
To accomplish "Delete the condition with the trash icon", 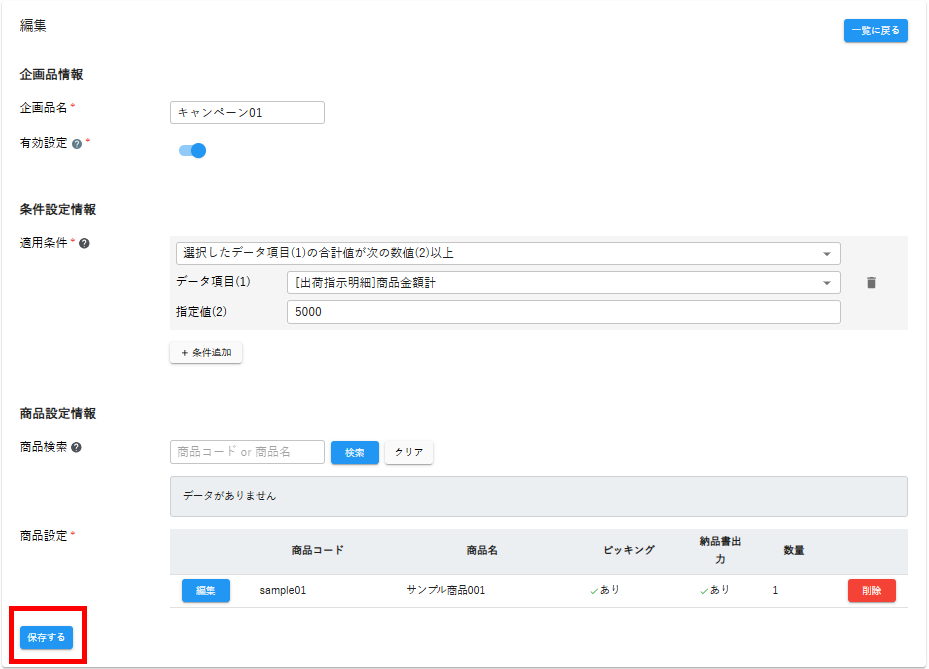I will tap(871, 283).
